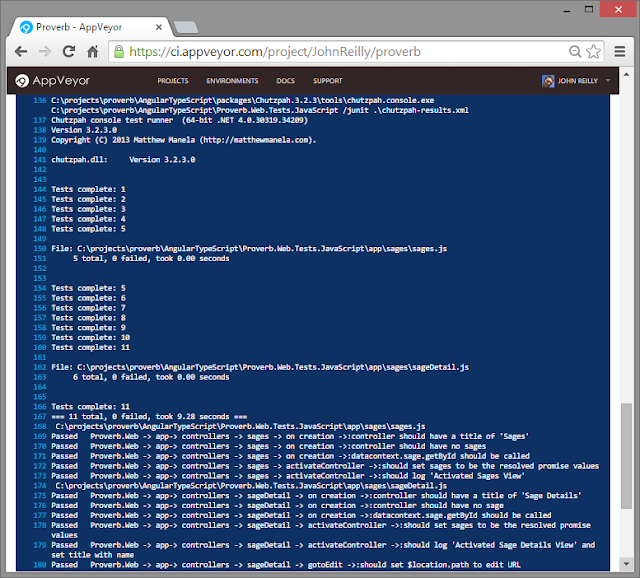640x578 pixels.
Task: Click 'Chutzpah console test runner' log line
Action: (x=180, y=120)
